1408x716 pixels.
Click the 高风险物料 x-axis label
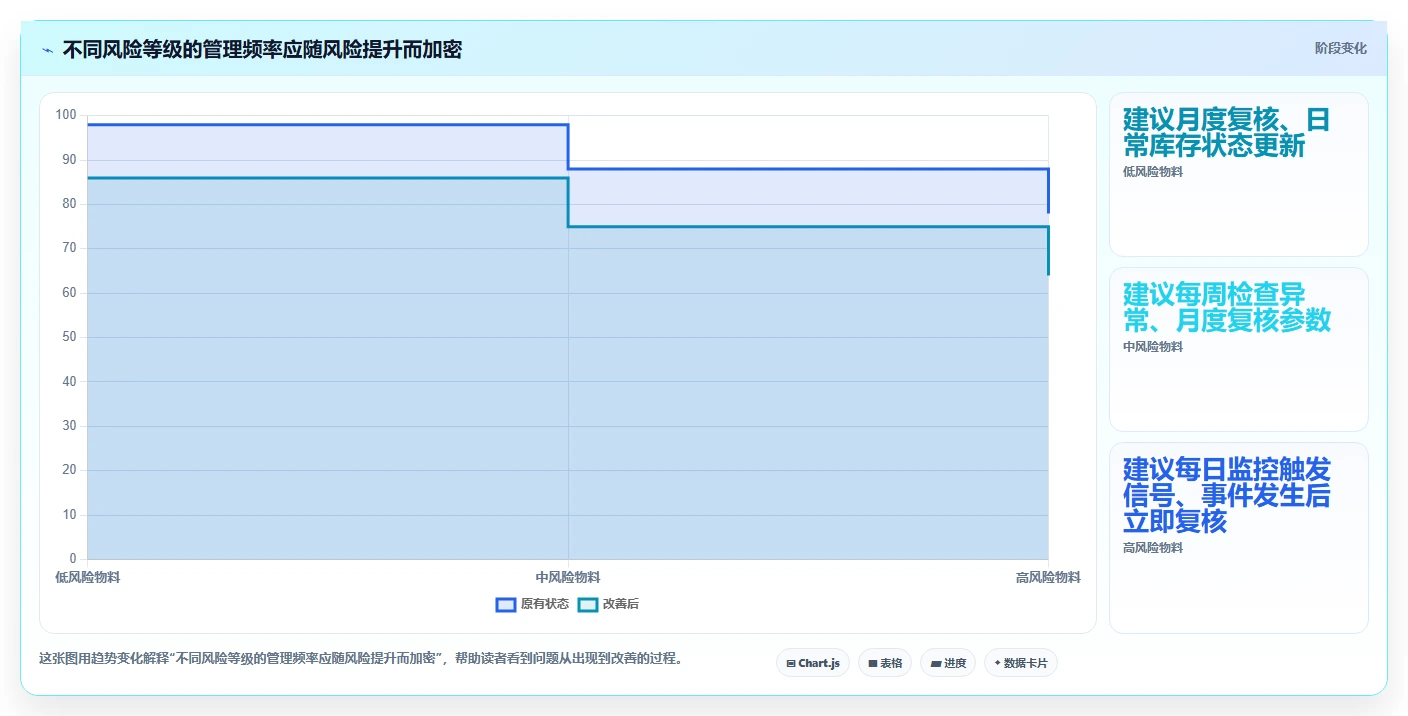coord(1048,577)
